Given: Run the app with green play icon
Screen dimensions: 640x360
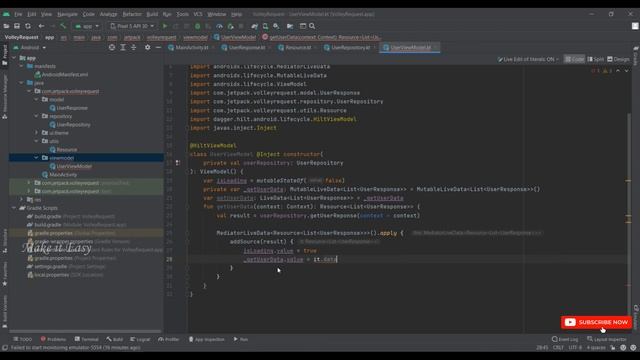Looking at the screenshot, I should pyautogui.click(x=164, y=26).
